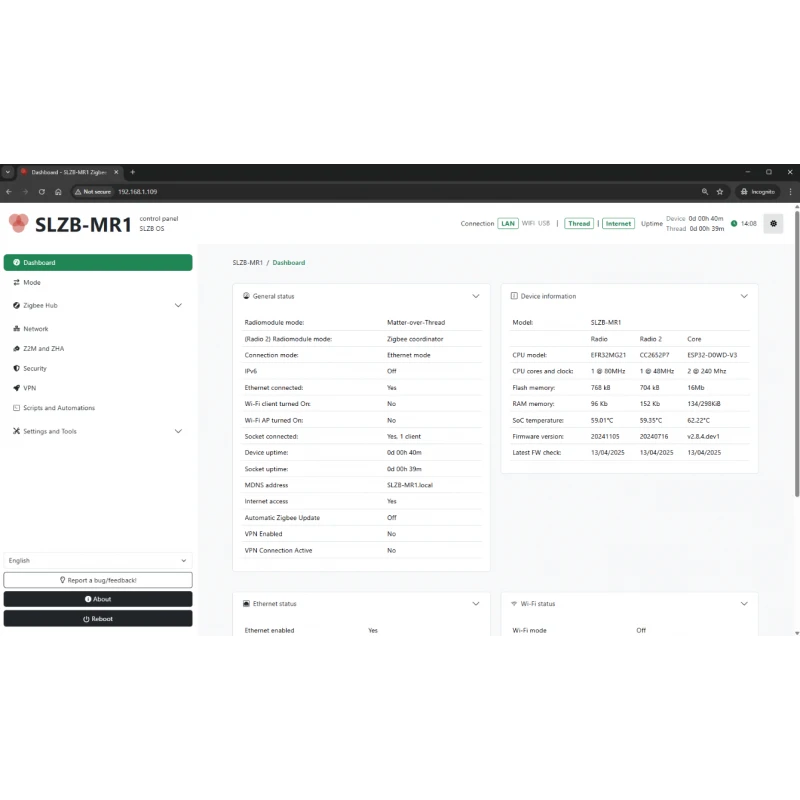Viewport: 800px width, 800px height.
Task: Click the Incognito profile indicator
Action: [758, 191]
